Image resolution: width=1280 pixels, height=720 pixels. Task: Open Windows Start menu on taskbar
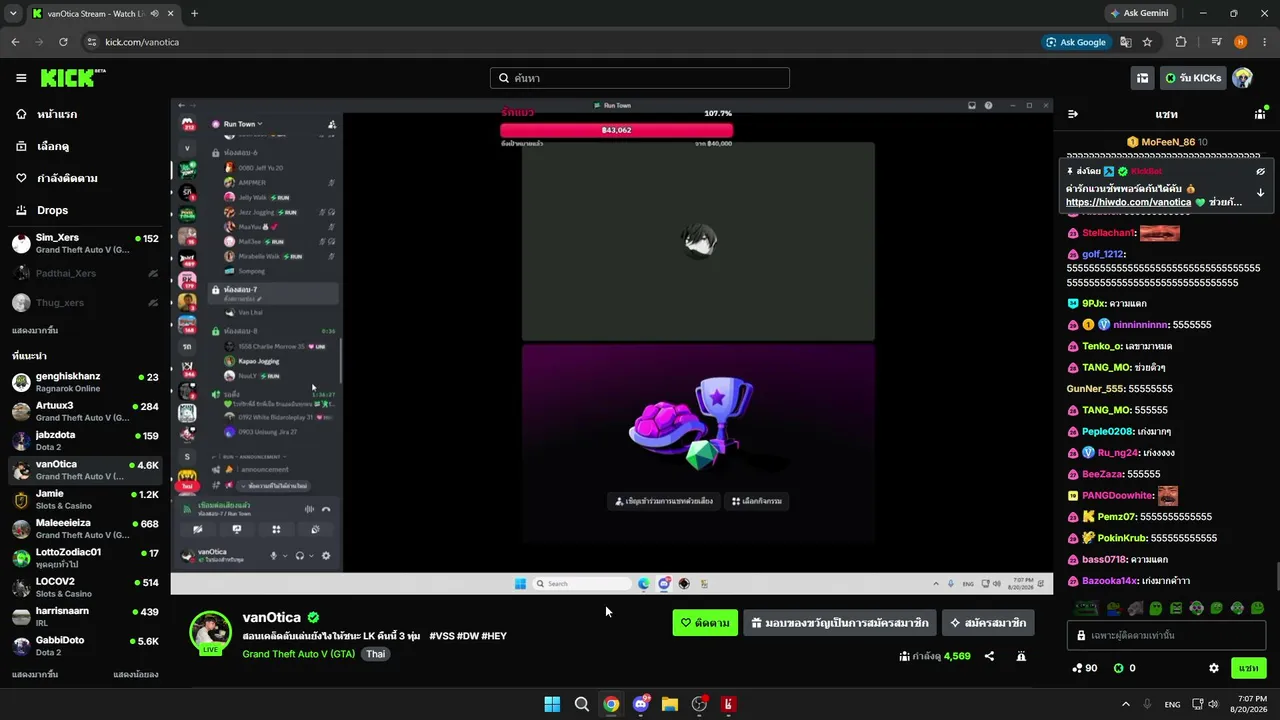[x=552, y=704]
